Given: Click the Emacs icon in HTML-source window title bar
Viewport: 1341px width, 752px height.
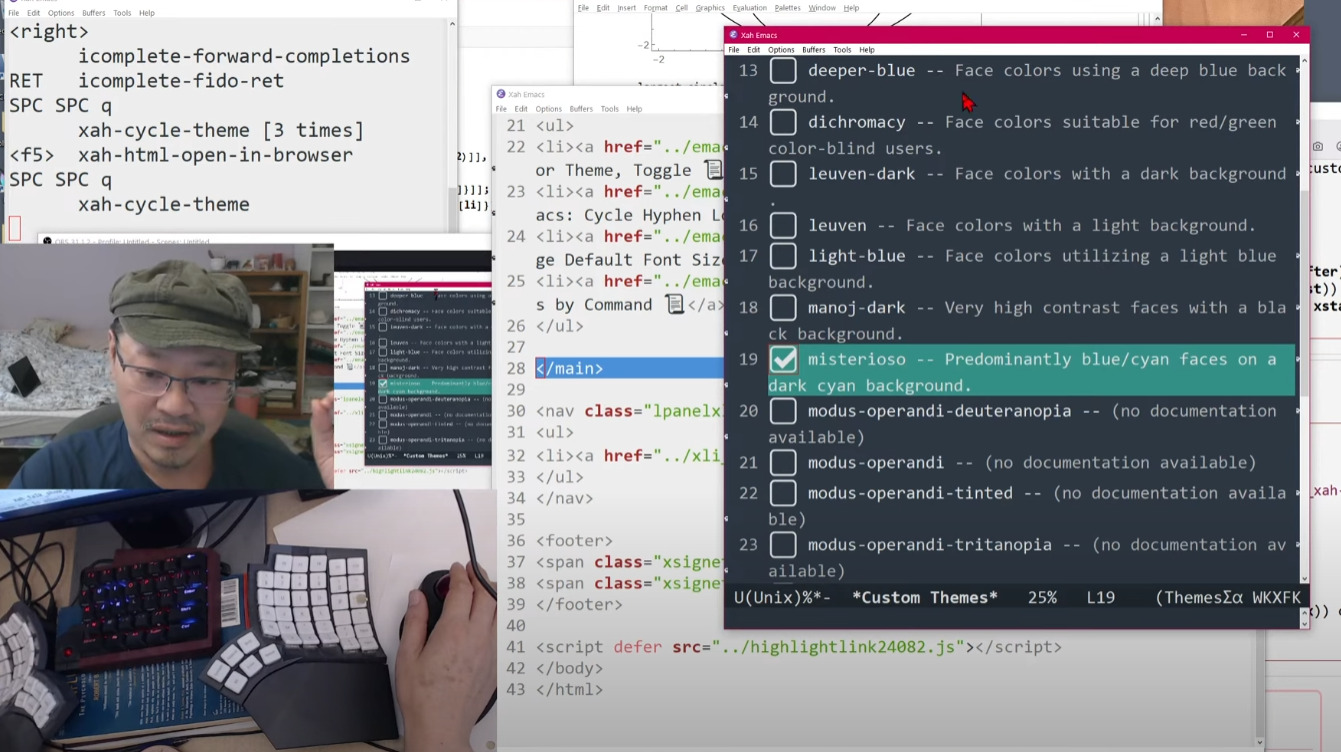Looking at the screenshot, I should click(x=501, y=94).
